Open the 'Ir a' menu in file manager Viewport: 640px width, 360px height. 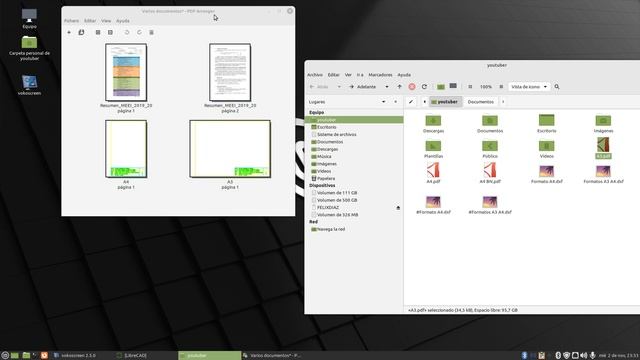pos(360,75)
